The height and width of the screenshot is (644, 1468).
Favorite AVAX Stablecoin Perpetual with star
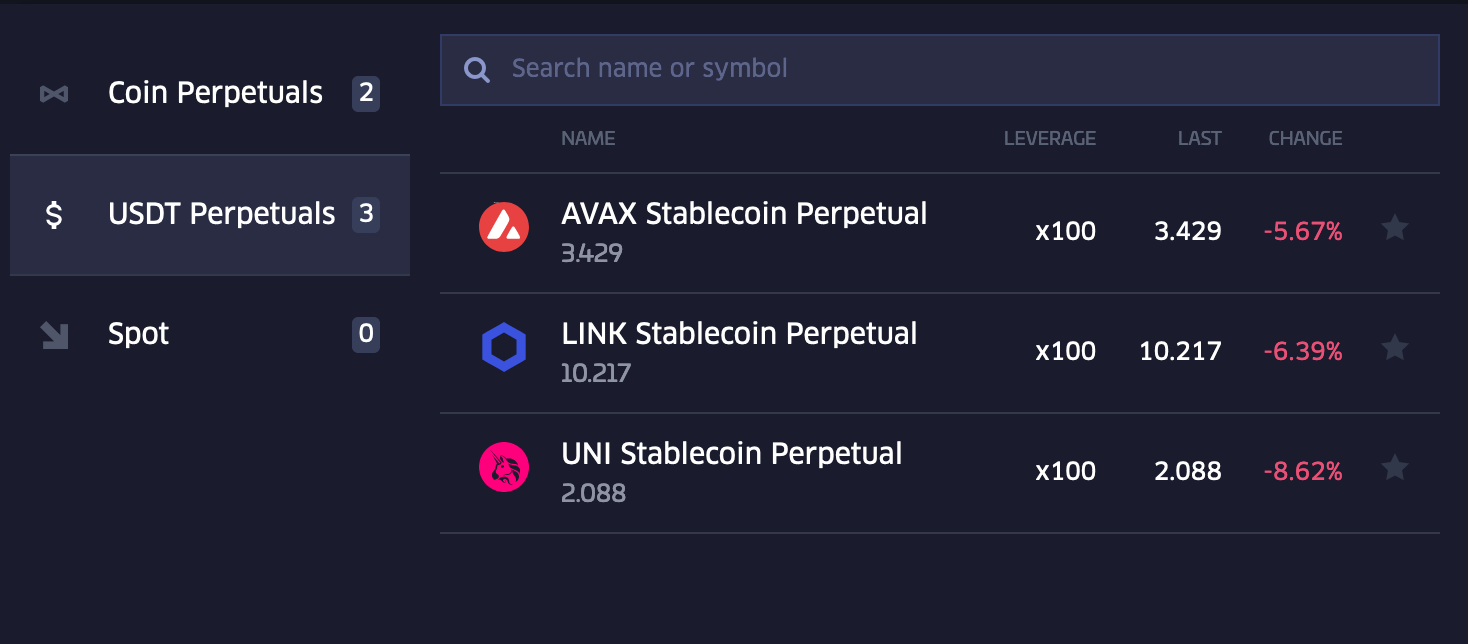[1394, 229]
